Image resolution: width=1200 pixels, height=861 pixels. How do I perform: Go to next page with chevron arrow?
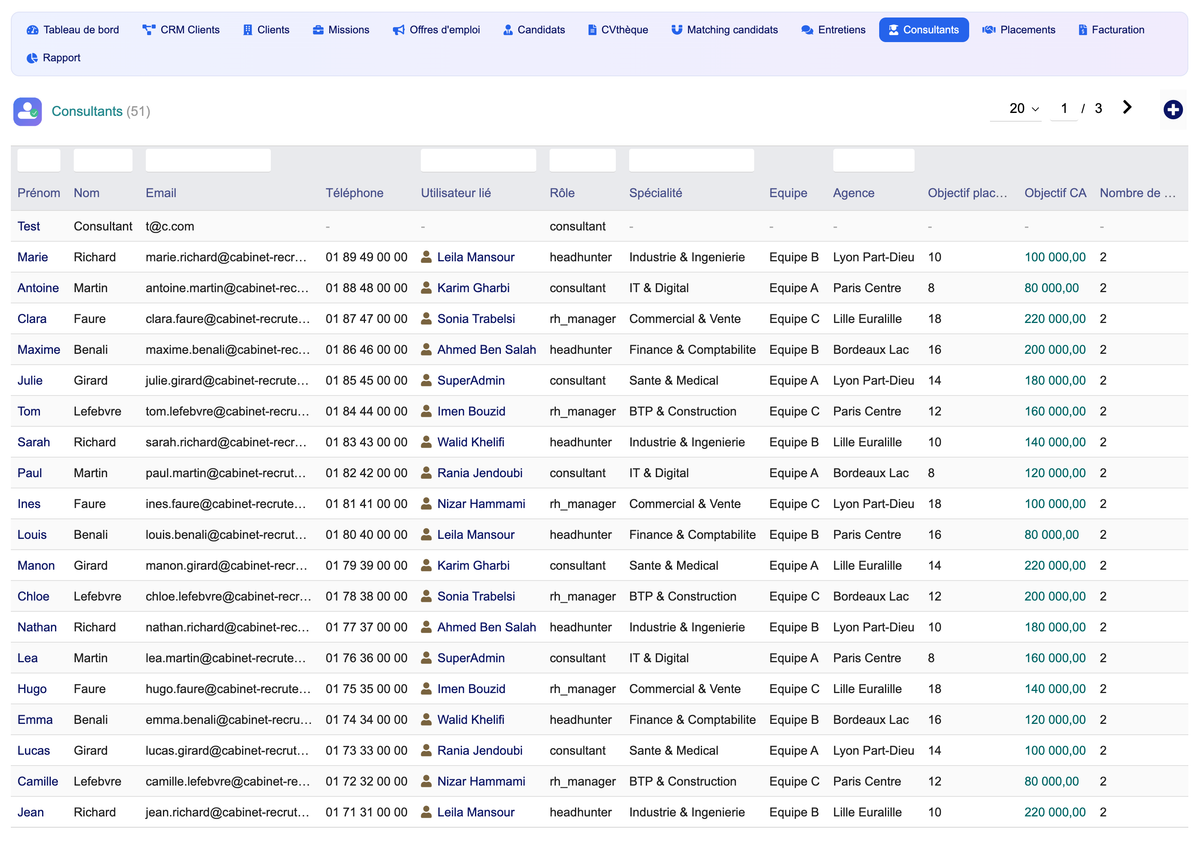tap(1127, 107)
